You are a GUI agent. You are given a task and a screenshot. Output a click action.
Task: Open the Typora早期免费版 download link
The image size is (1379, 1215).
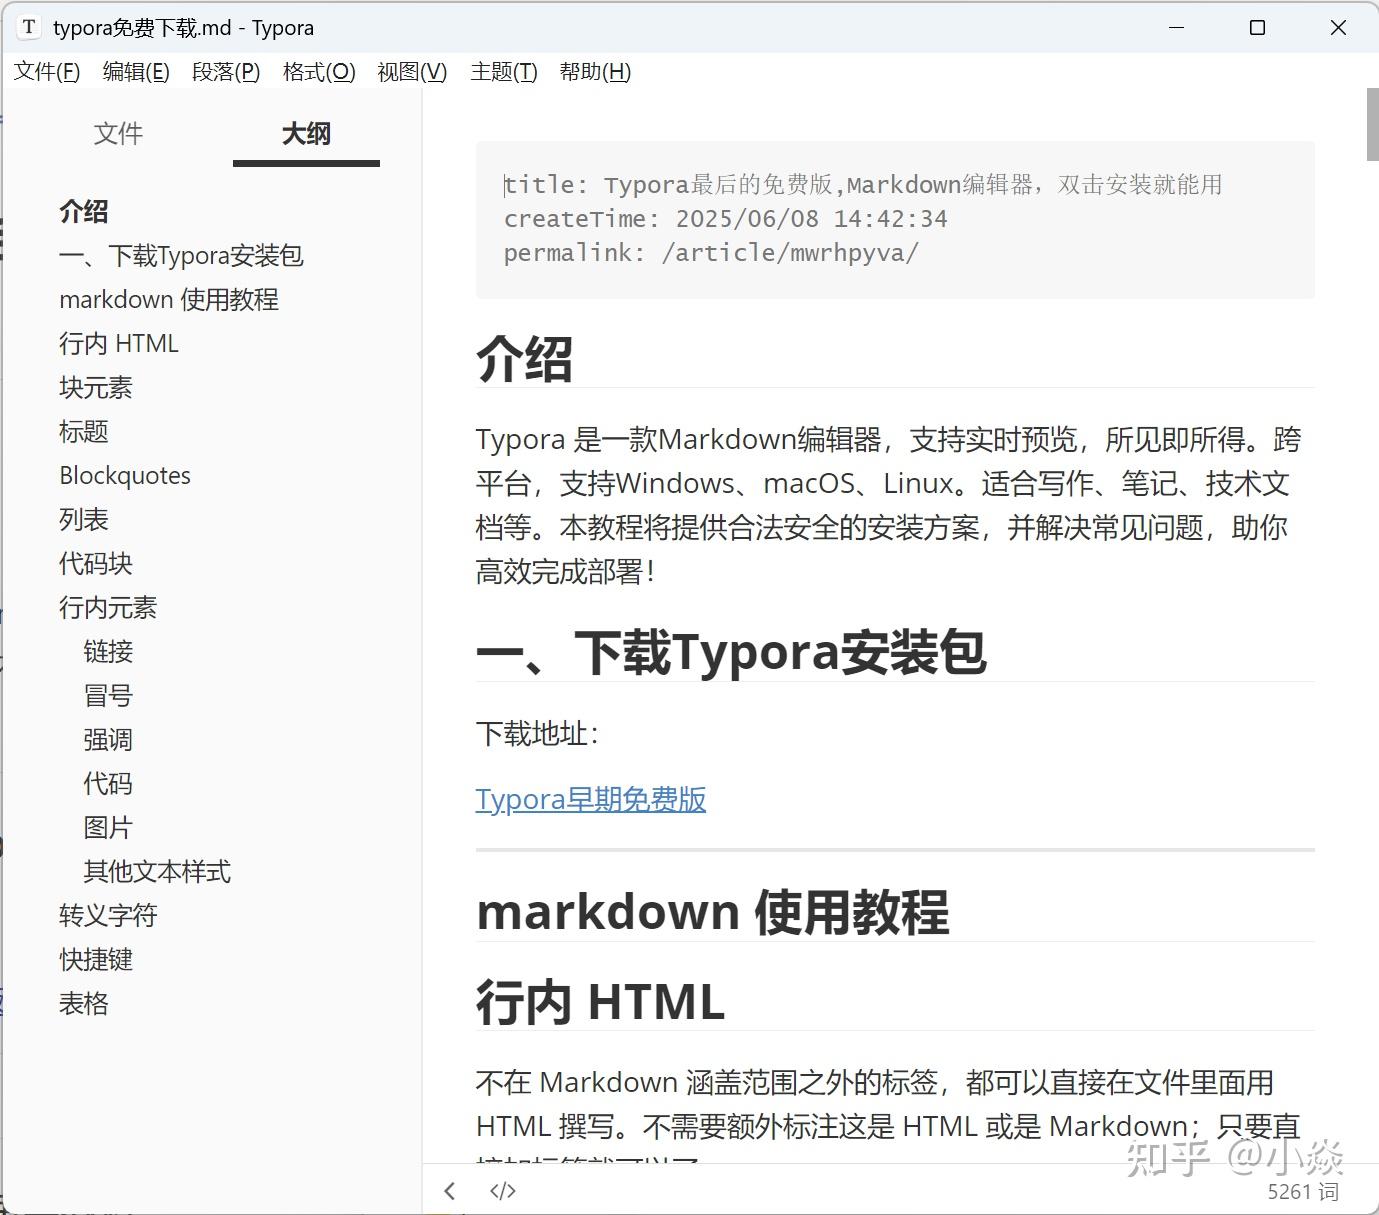coord(590,799)
